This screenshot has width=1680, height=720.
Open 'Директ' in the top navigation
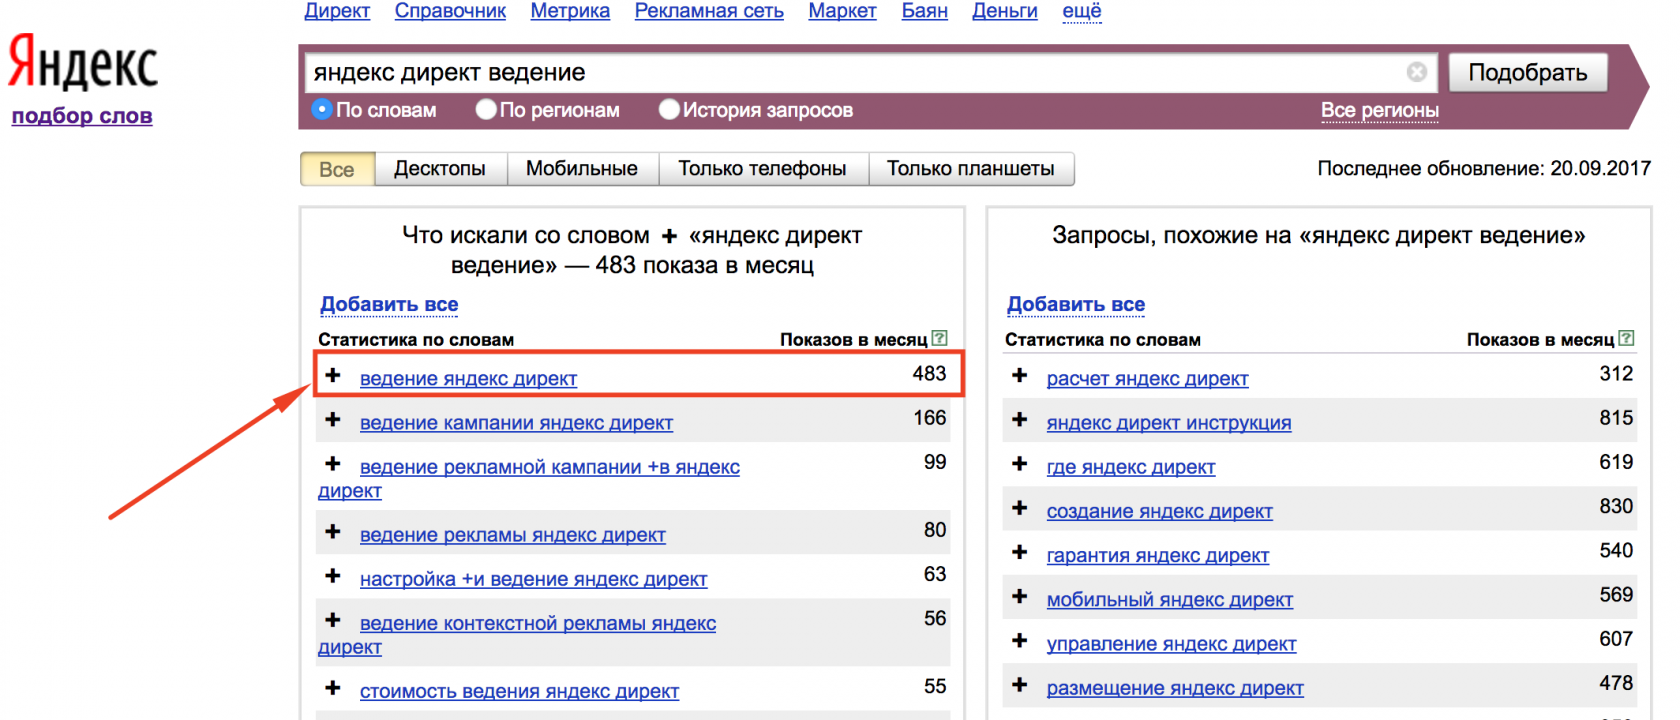pos(337,11)
